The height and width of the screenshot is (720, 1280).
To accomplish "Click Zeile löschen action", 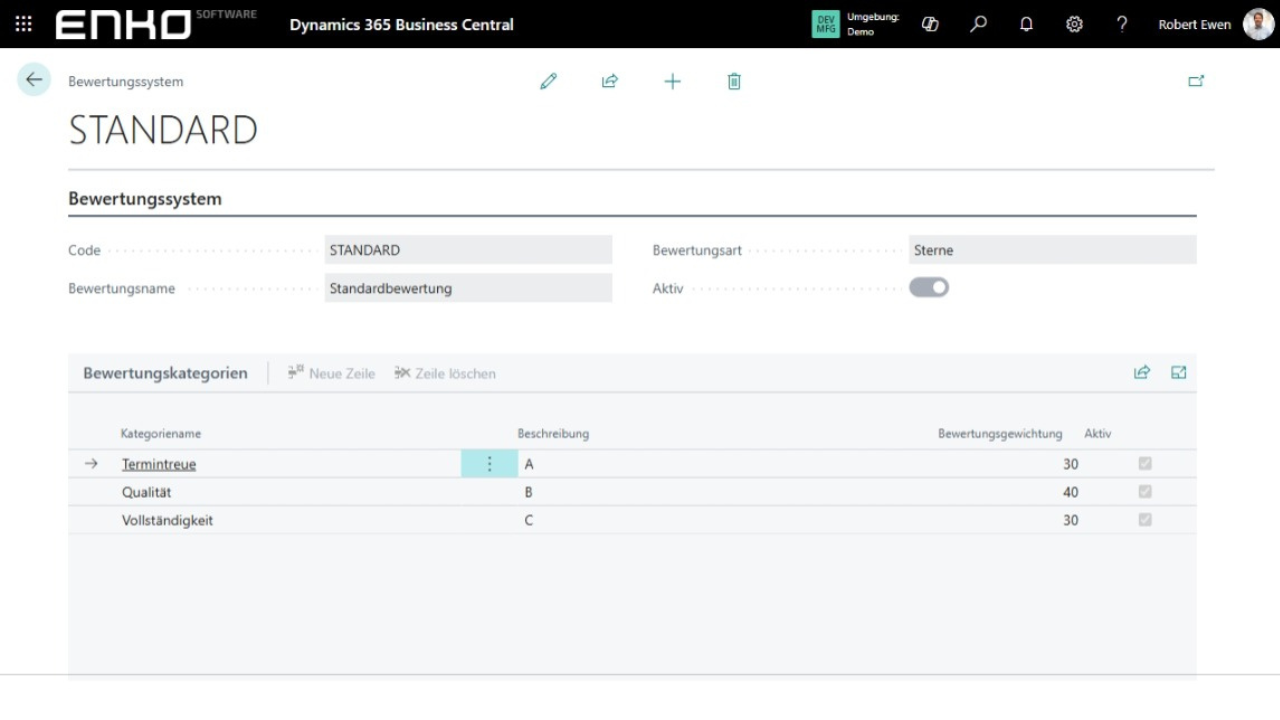I will tap(445, 373).
